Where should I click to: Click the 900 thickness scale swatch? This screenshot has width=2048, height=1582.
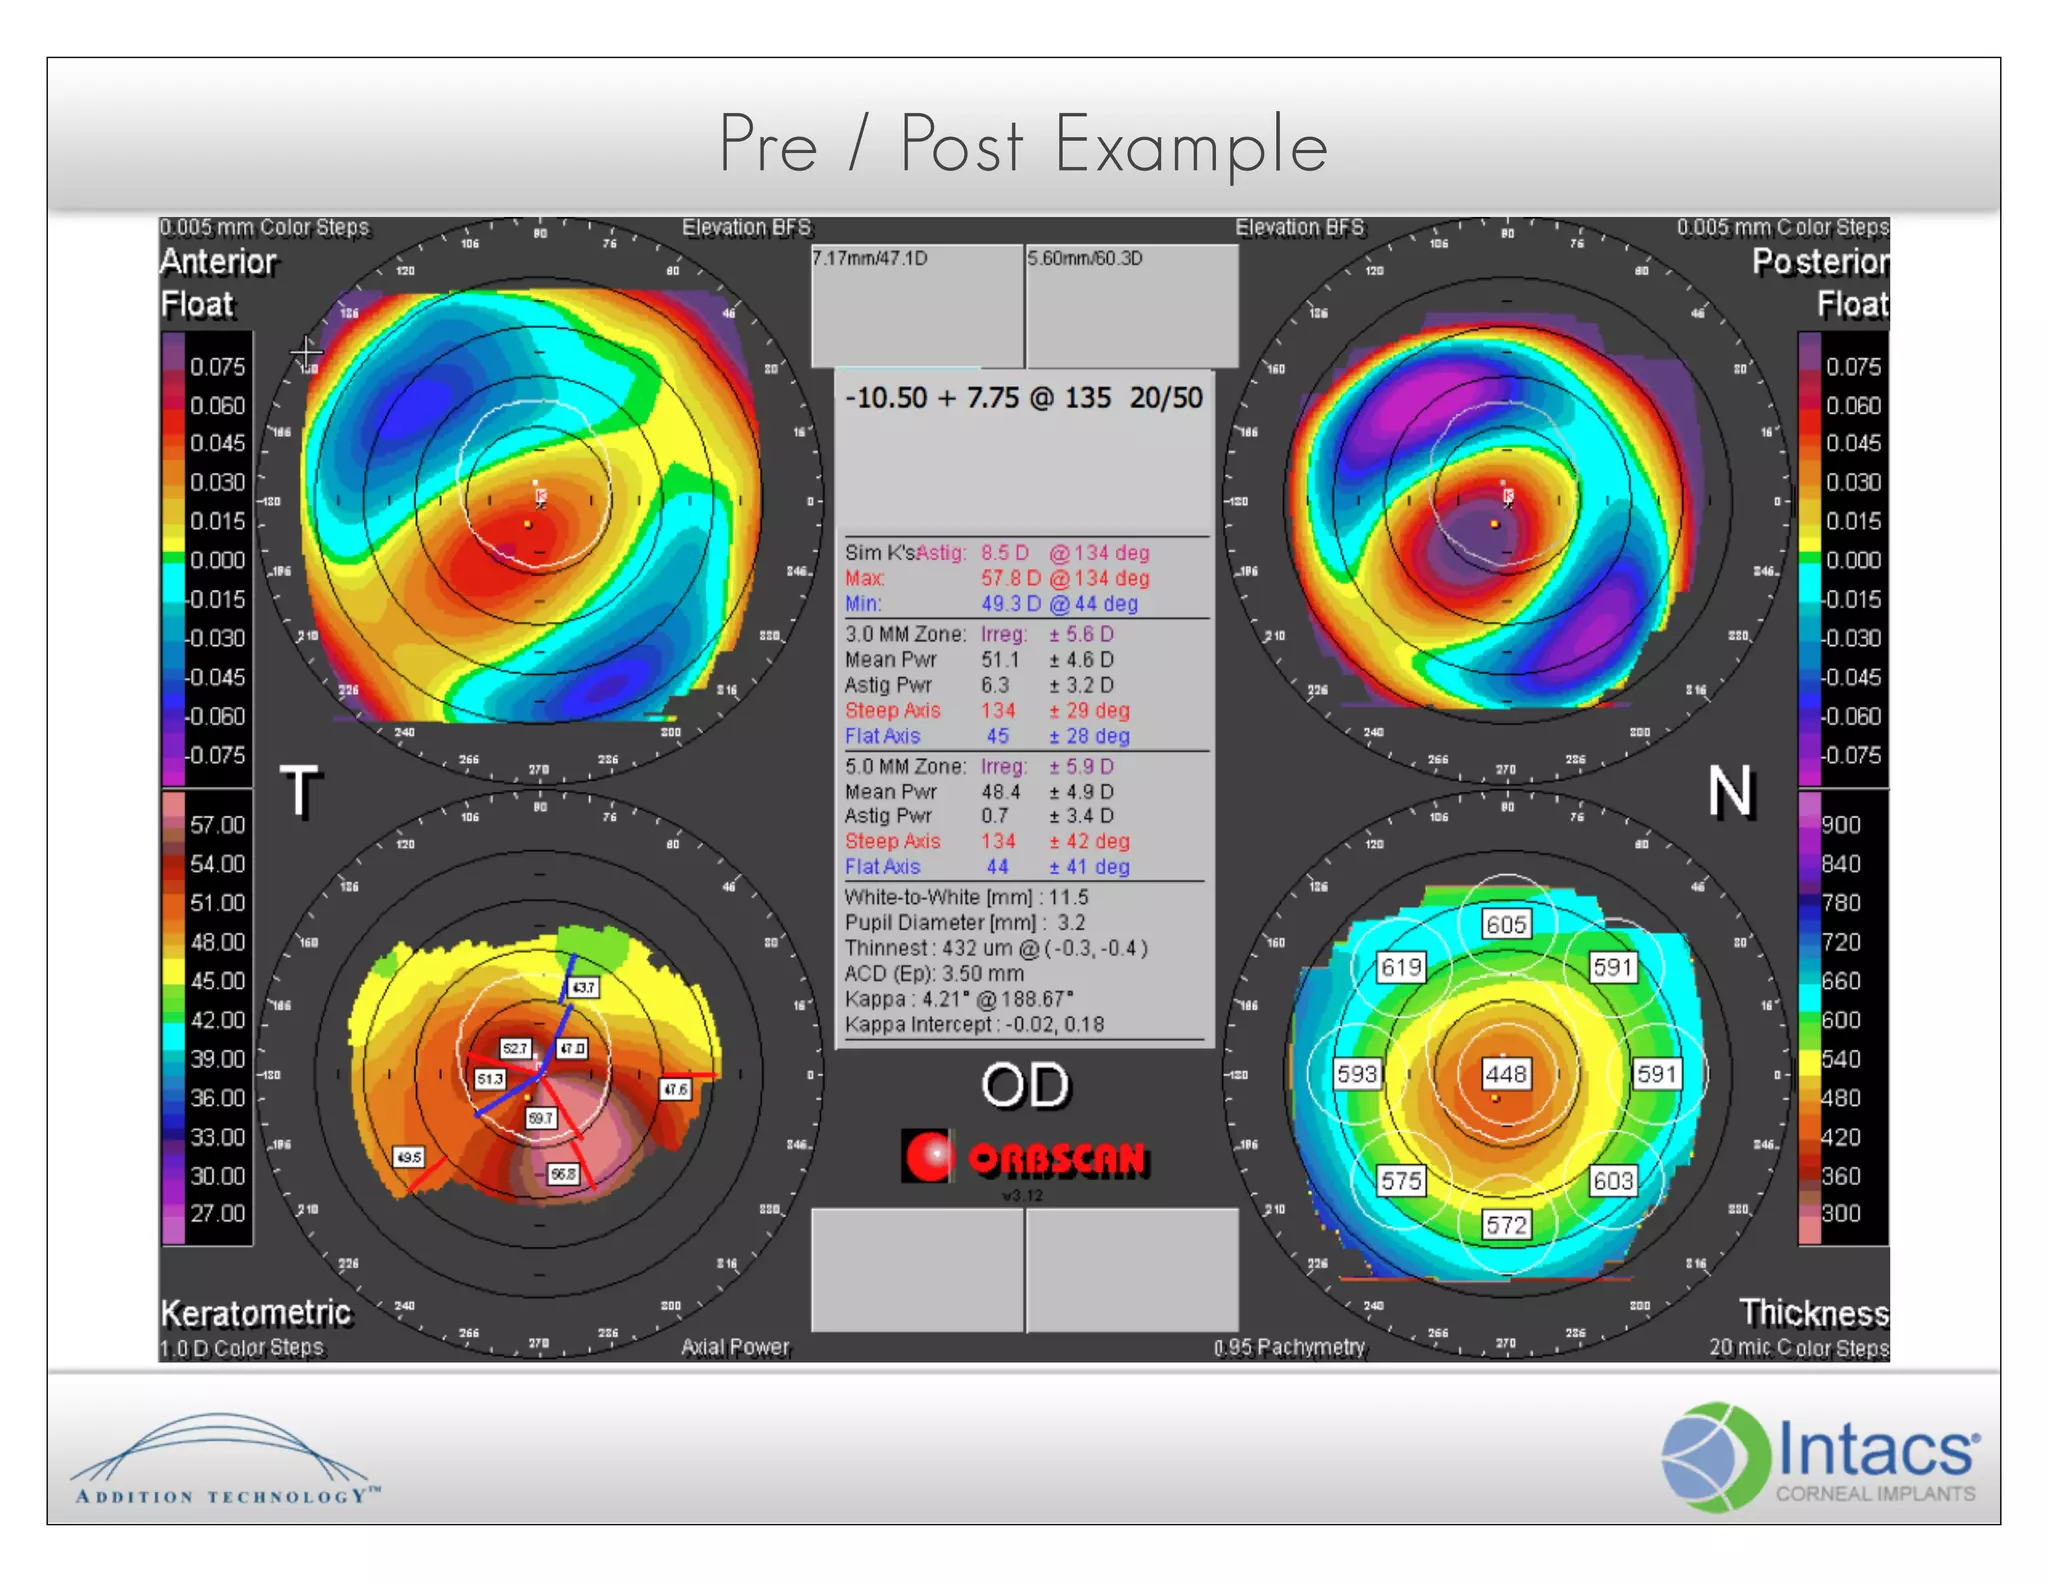[1809, 824]
